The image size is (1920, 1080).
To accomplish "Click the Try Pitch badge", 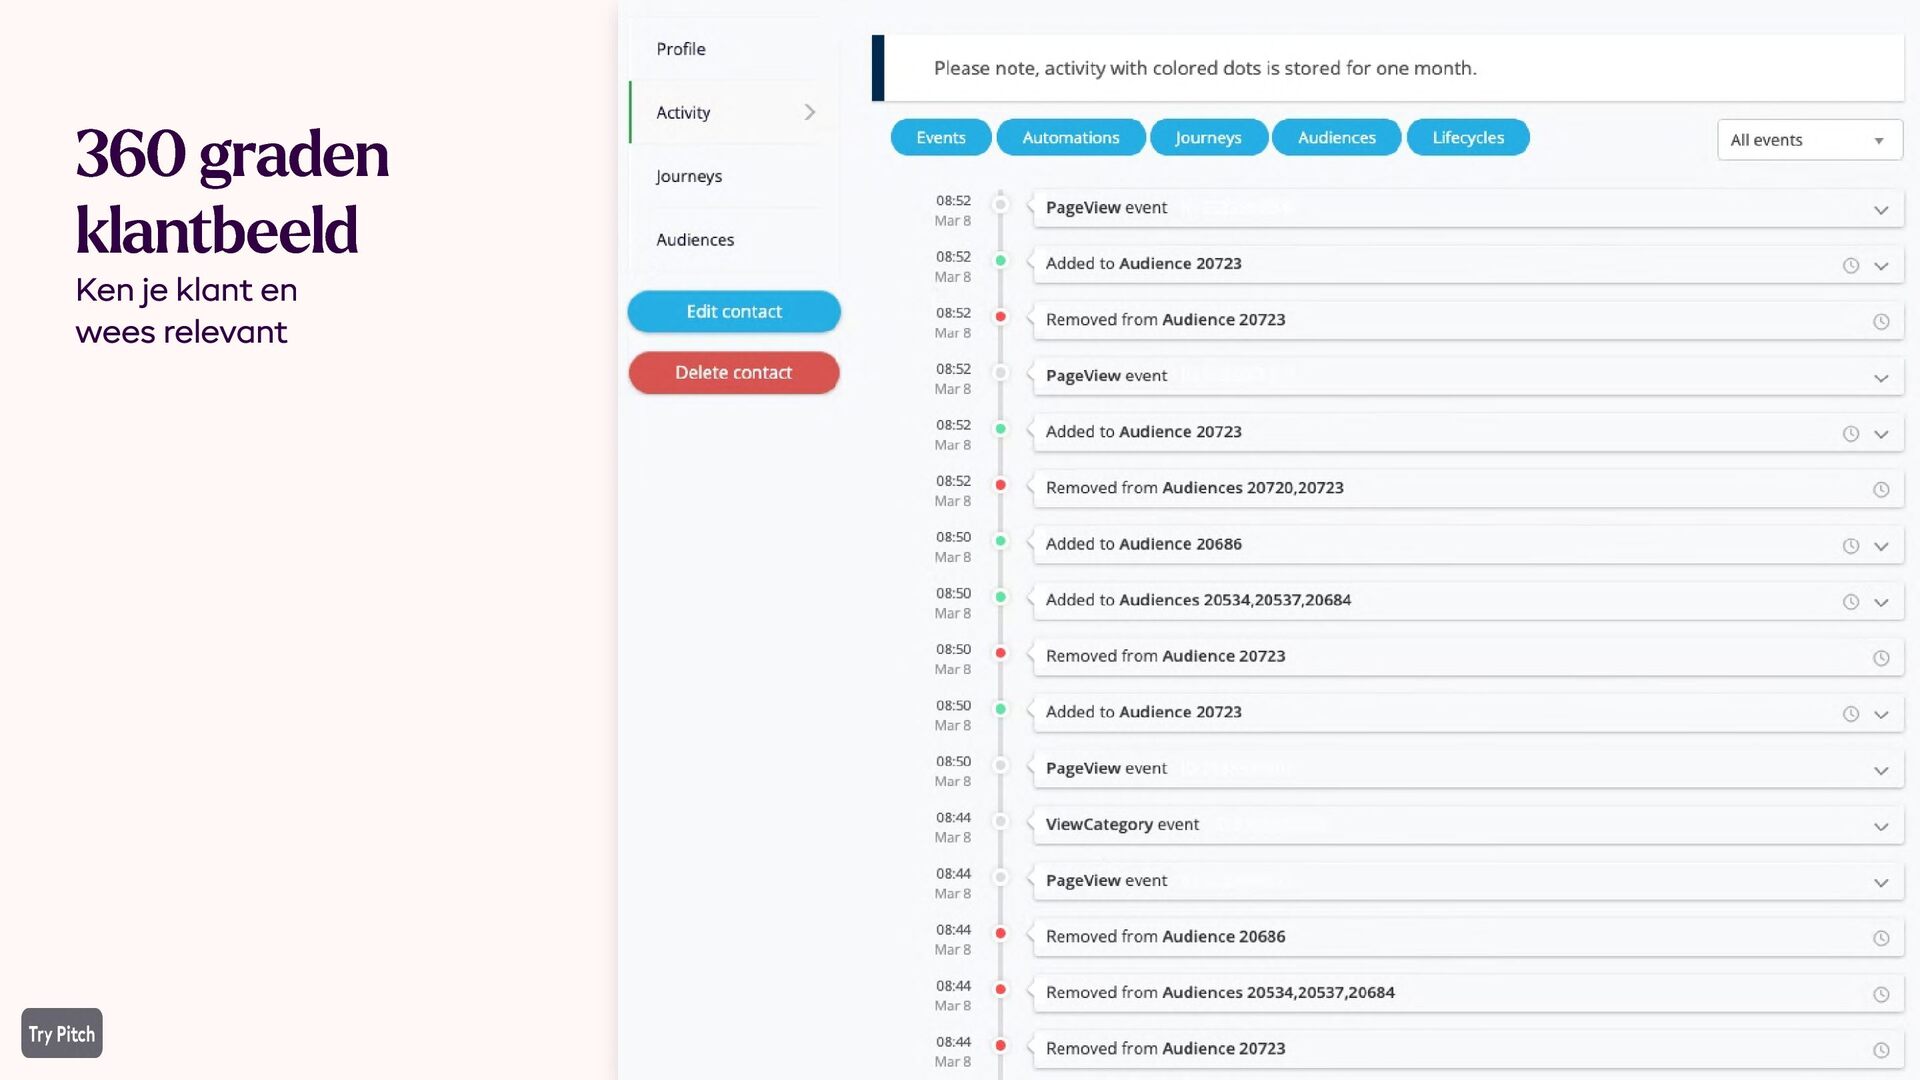I will tap(62, 1034).
